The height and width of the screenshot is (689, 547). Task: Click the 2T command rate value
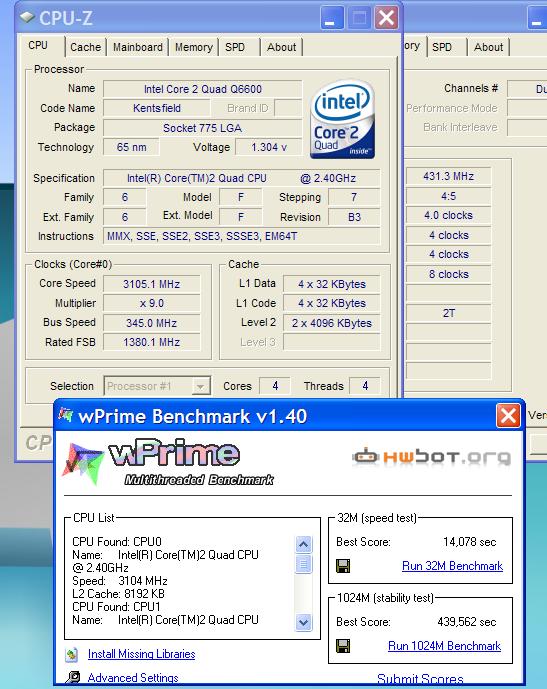coord(448,313)
